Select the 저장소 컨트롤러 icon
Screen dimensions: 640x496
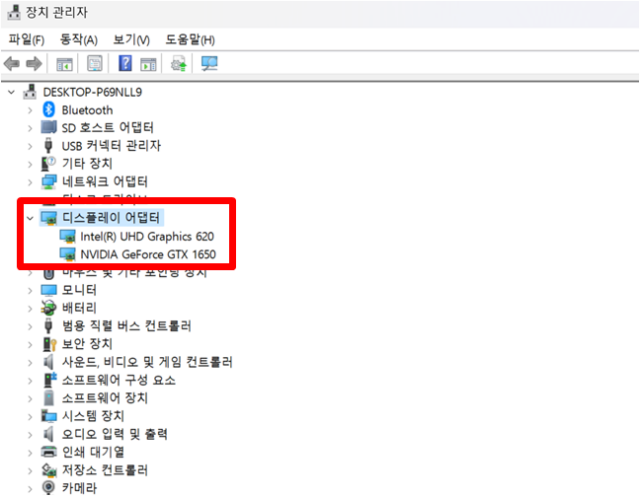tap(49, 470)
